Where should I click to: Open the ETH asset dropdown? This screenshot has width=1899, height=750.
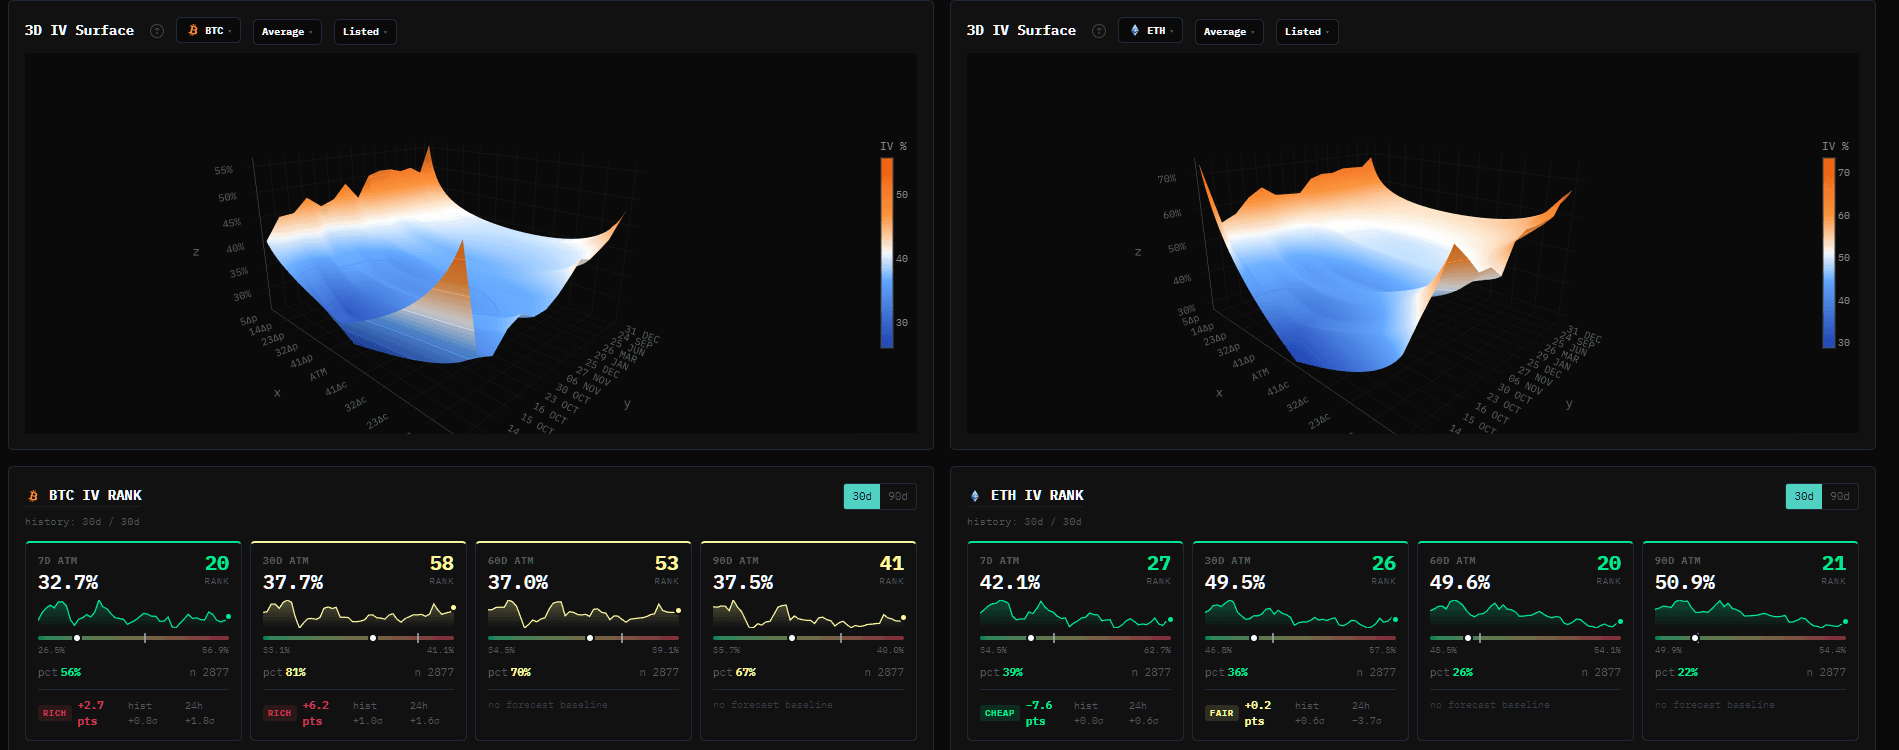pyautogui.click(x=1151, y=31)
